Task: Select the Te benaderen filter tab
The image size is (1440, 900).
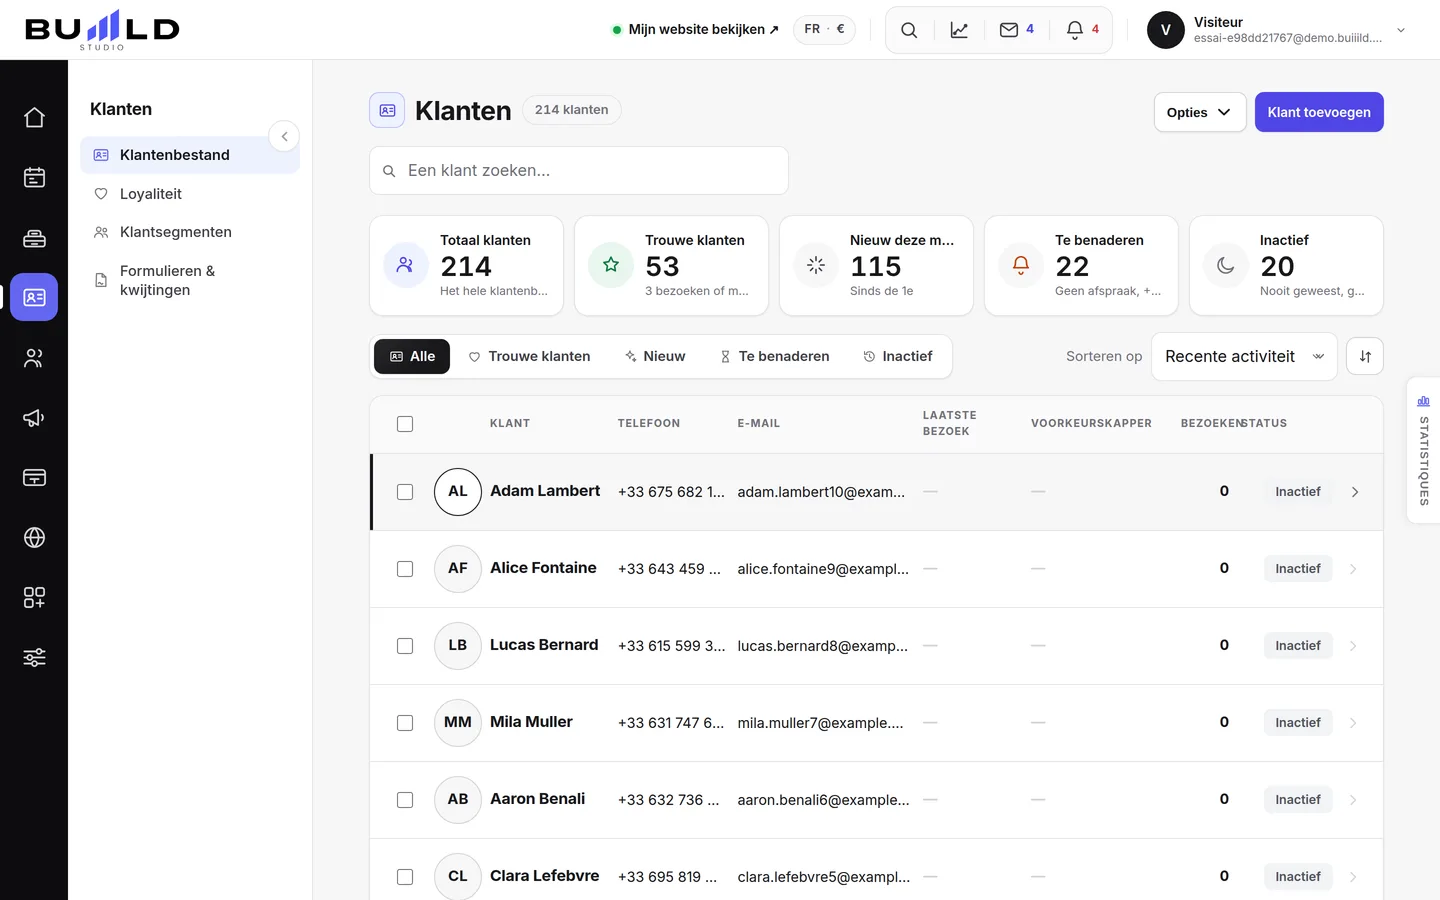Action: click(775, 356)
